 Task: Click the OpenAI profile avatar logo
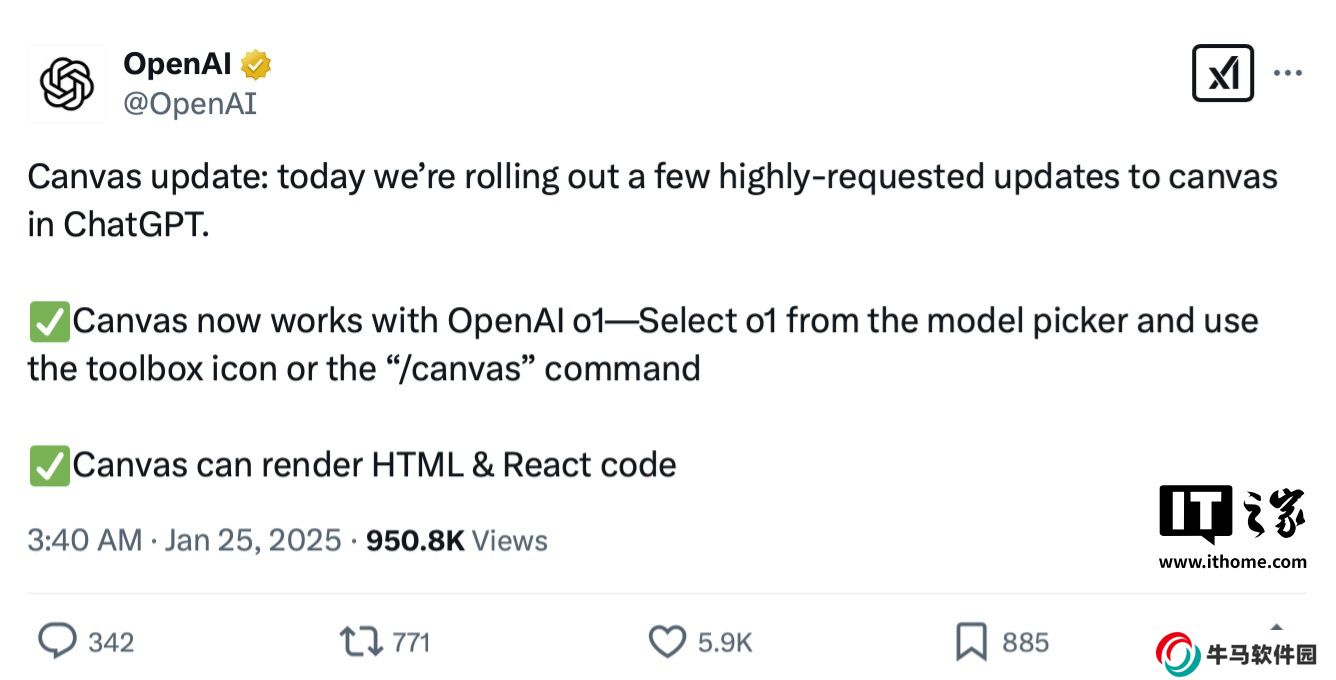[67, 83]
